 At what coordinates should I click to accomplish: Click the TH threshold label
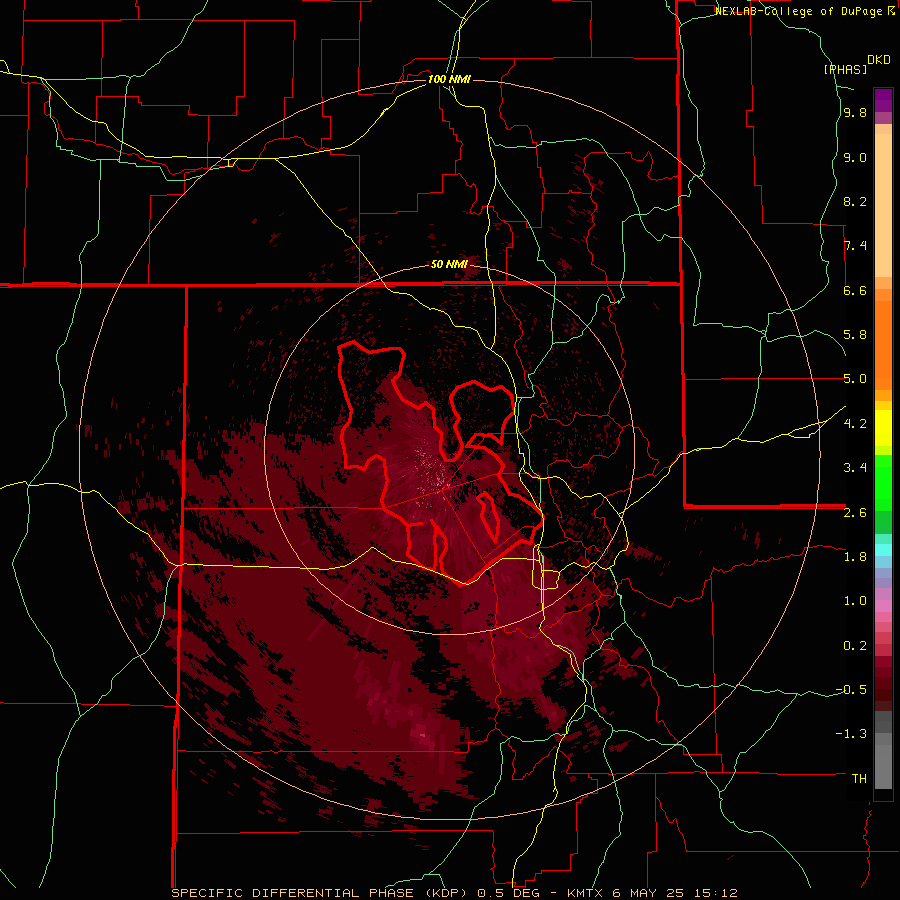pyautogui.click(x=859, y=779)
